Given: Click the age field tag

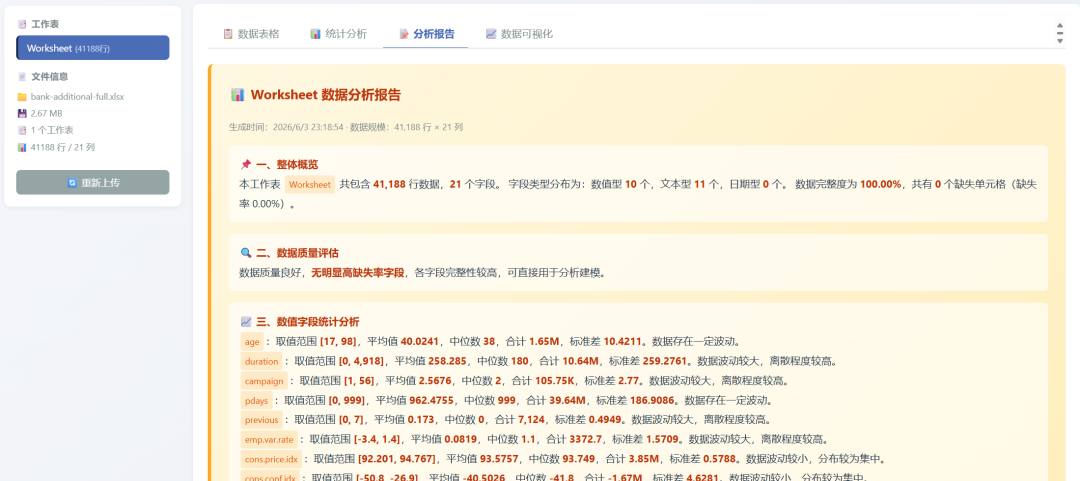Looking at the screenshot, I should (252, 342).
